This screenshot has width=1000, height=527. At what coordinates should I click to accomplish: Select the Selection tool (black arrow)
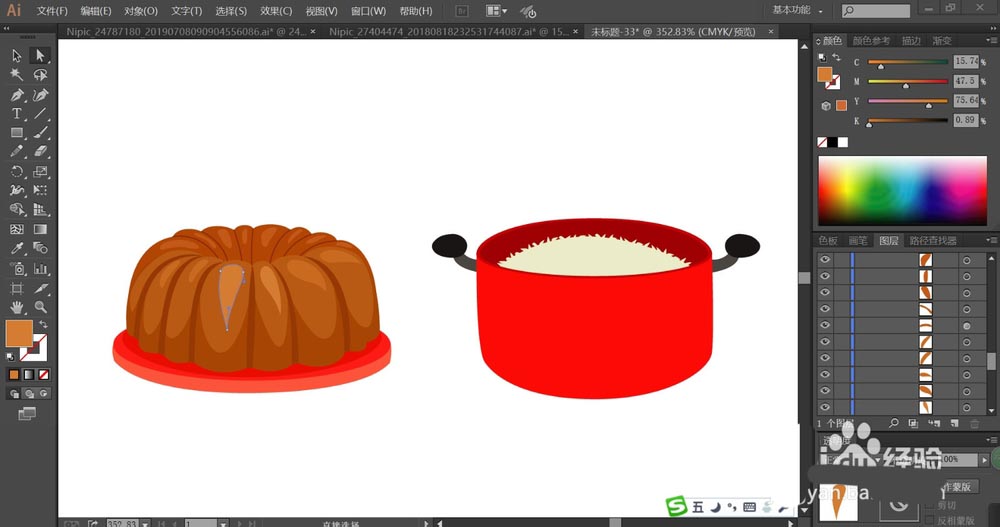[x=17, y=56]
